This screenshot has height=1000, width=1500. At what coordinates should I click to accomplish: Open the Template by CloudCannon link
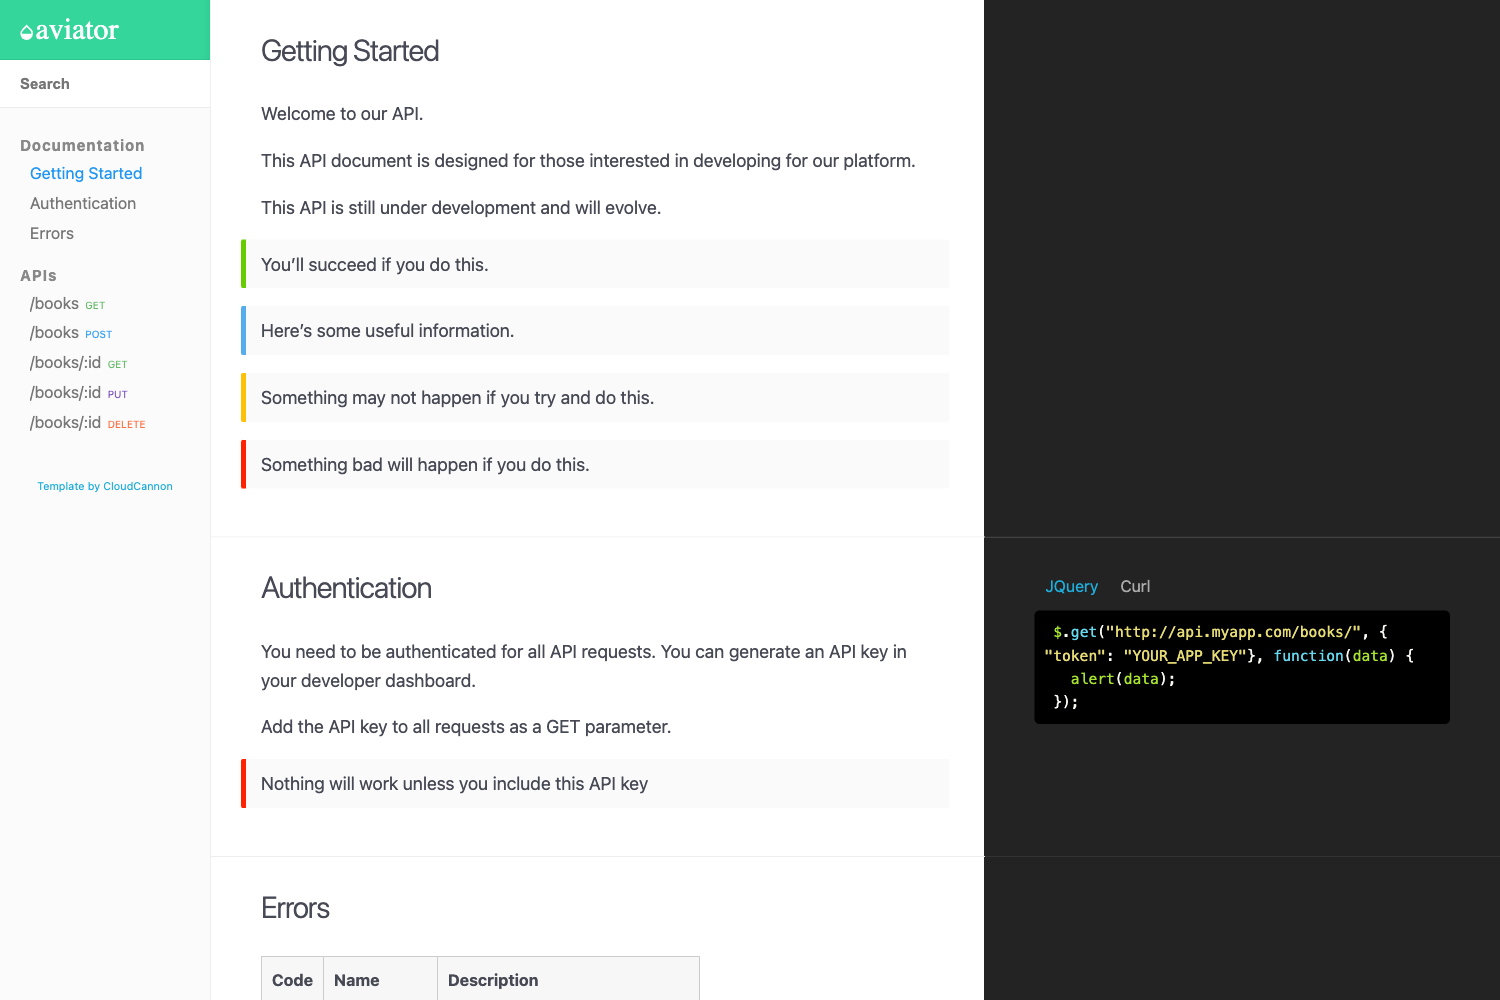point(104,486)
